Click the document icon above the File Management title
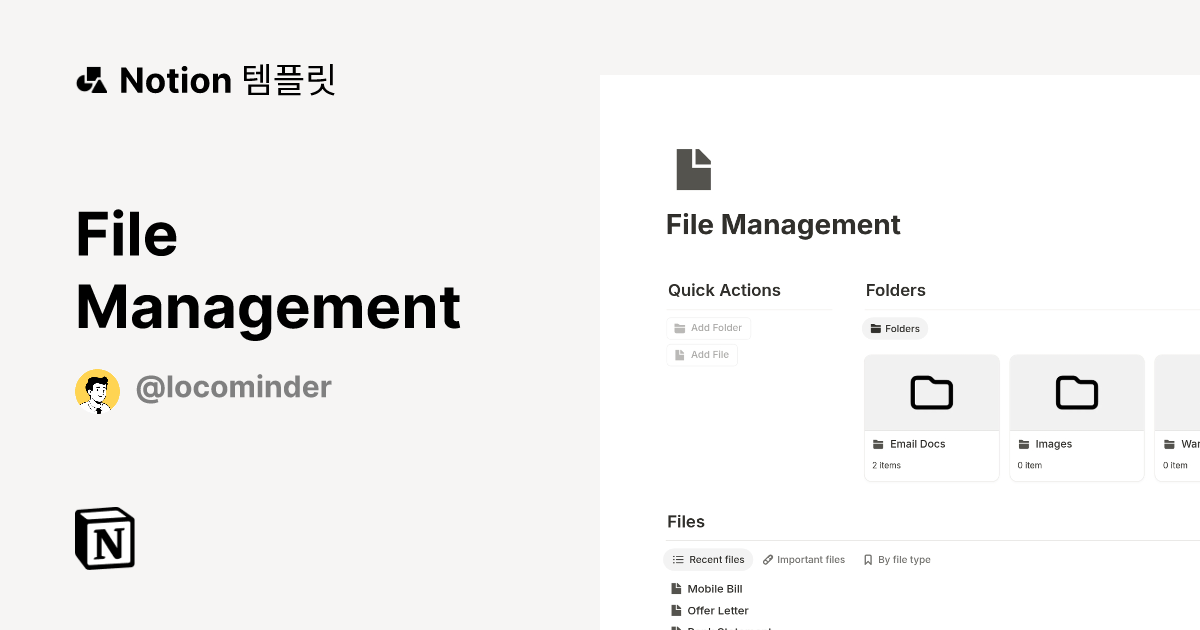1200x630 pixels. [x=693, y=168]
